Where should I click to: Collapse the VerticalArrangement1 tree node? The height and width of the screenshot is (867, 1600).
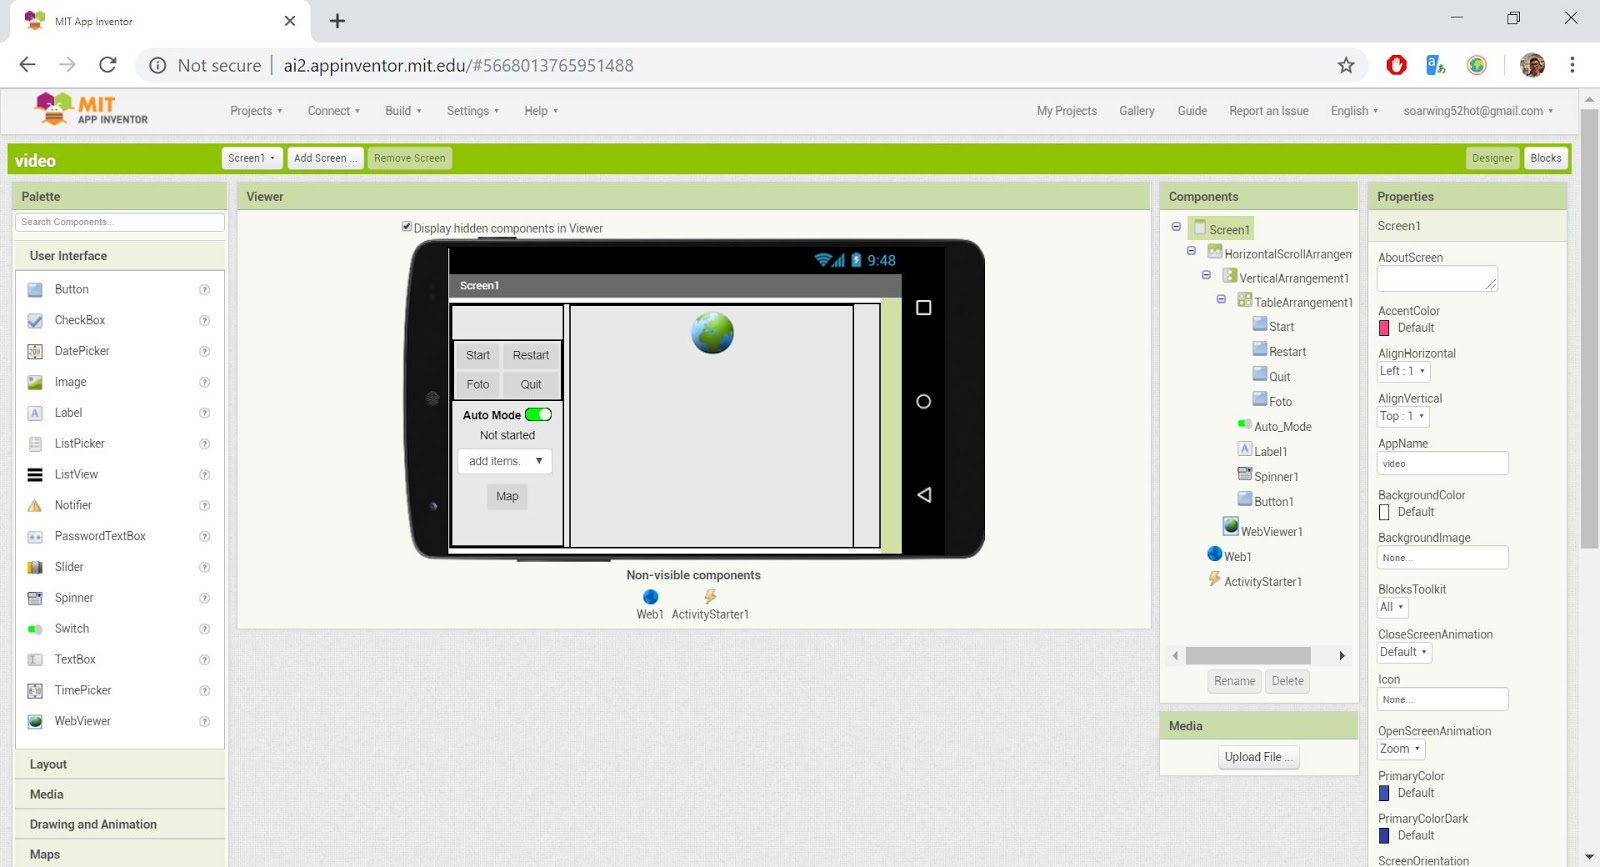(x=1206, y=275)
